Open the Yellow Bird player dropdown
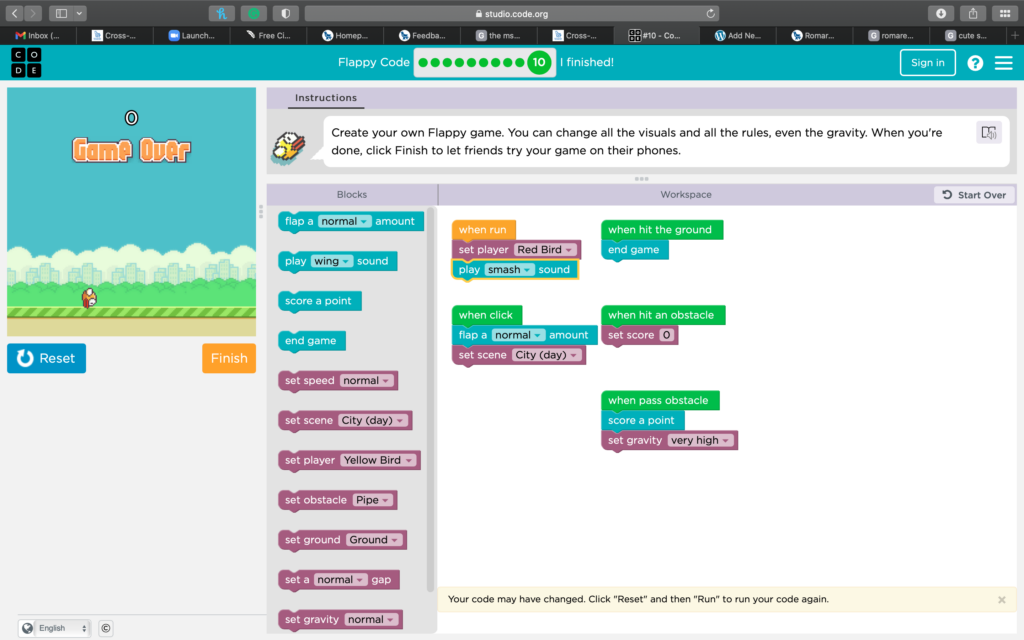Viewport: 1024px width, 640px height. click(x=378, y=460)
